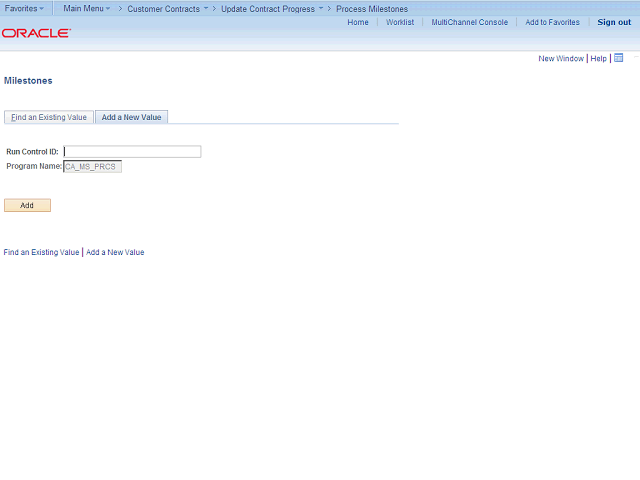Click bottom Find an Existing Value link

(41, 252)
